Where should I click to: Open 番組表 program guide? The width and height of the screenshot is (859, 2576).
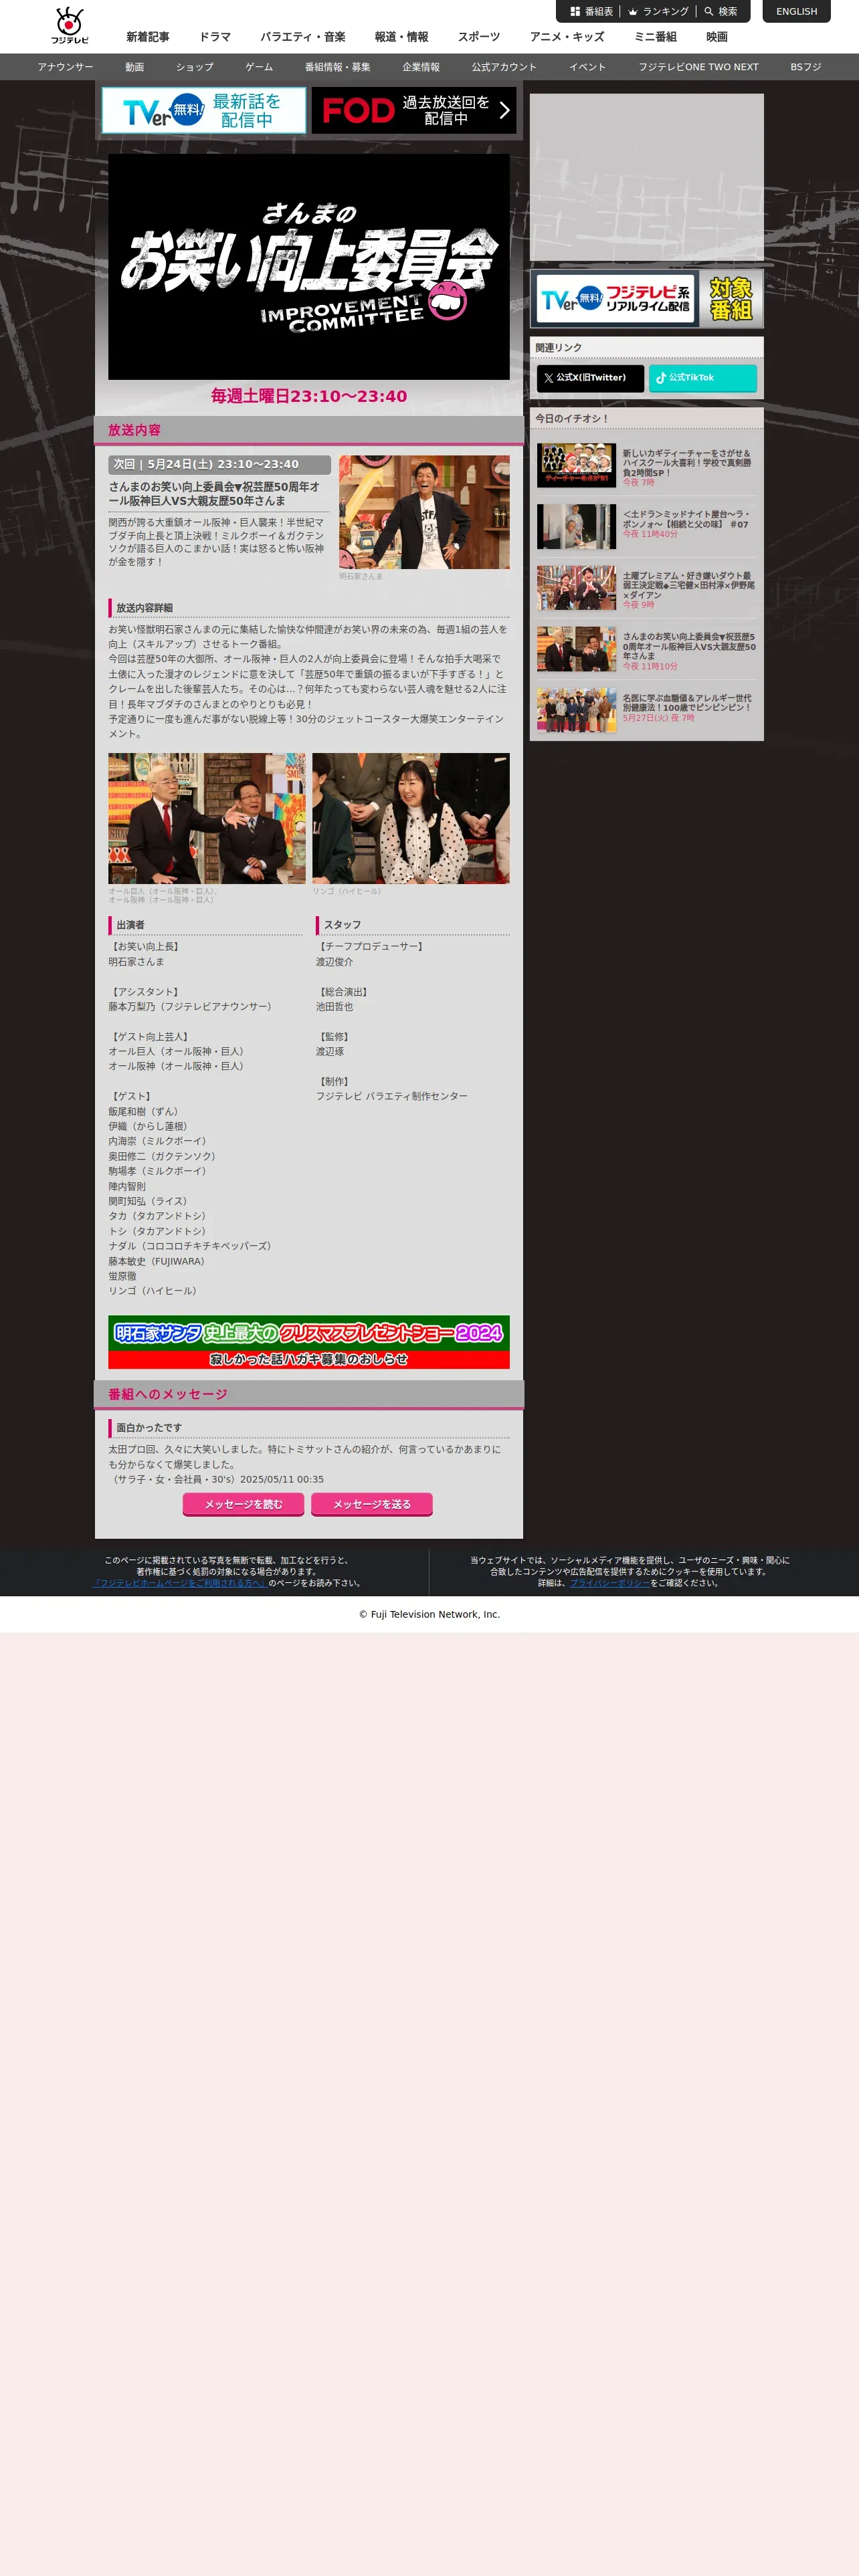[591, 12]
